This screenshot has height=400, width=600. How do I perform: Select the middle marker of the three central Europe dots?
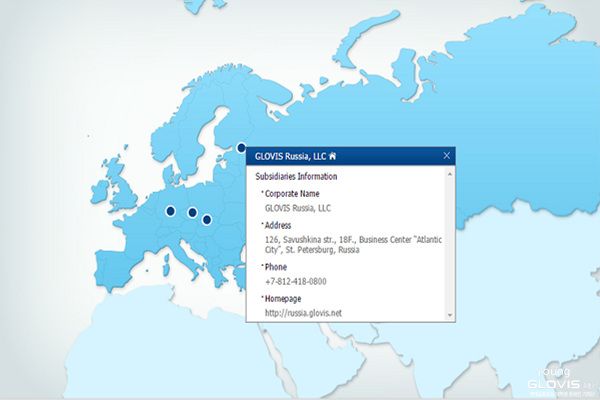pos(192,212)
